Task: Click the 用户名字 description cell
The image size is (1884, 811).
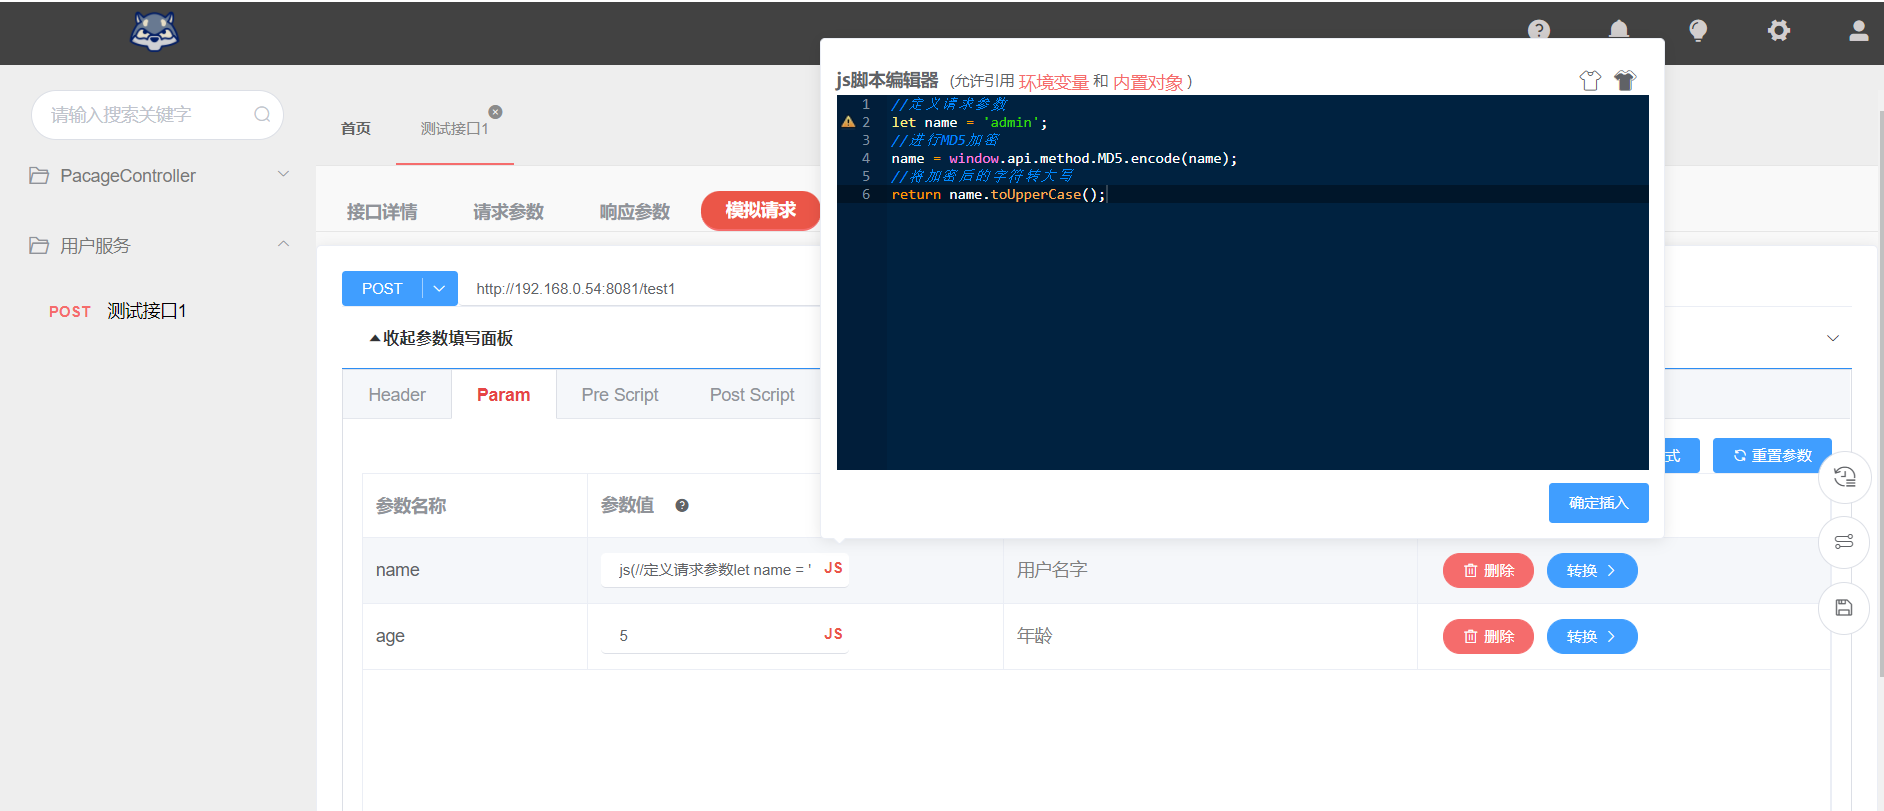Action: coord(1210,570)
